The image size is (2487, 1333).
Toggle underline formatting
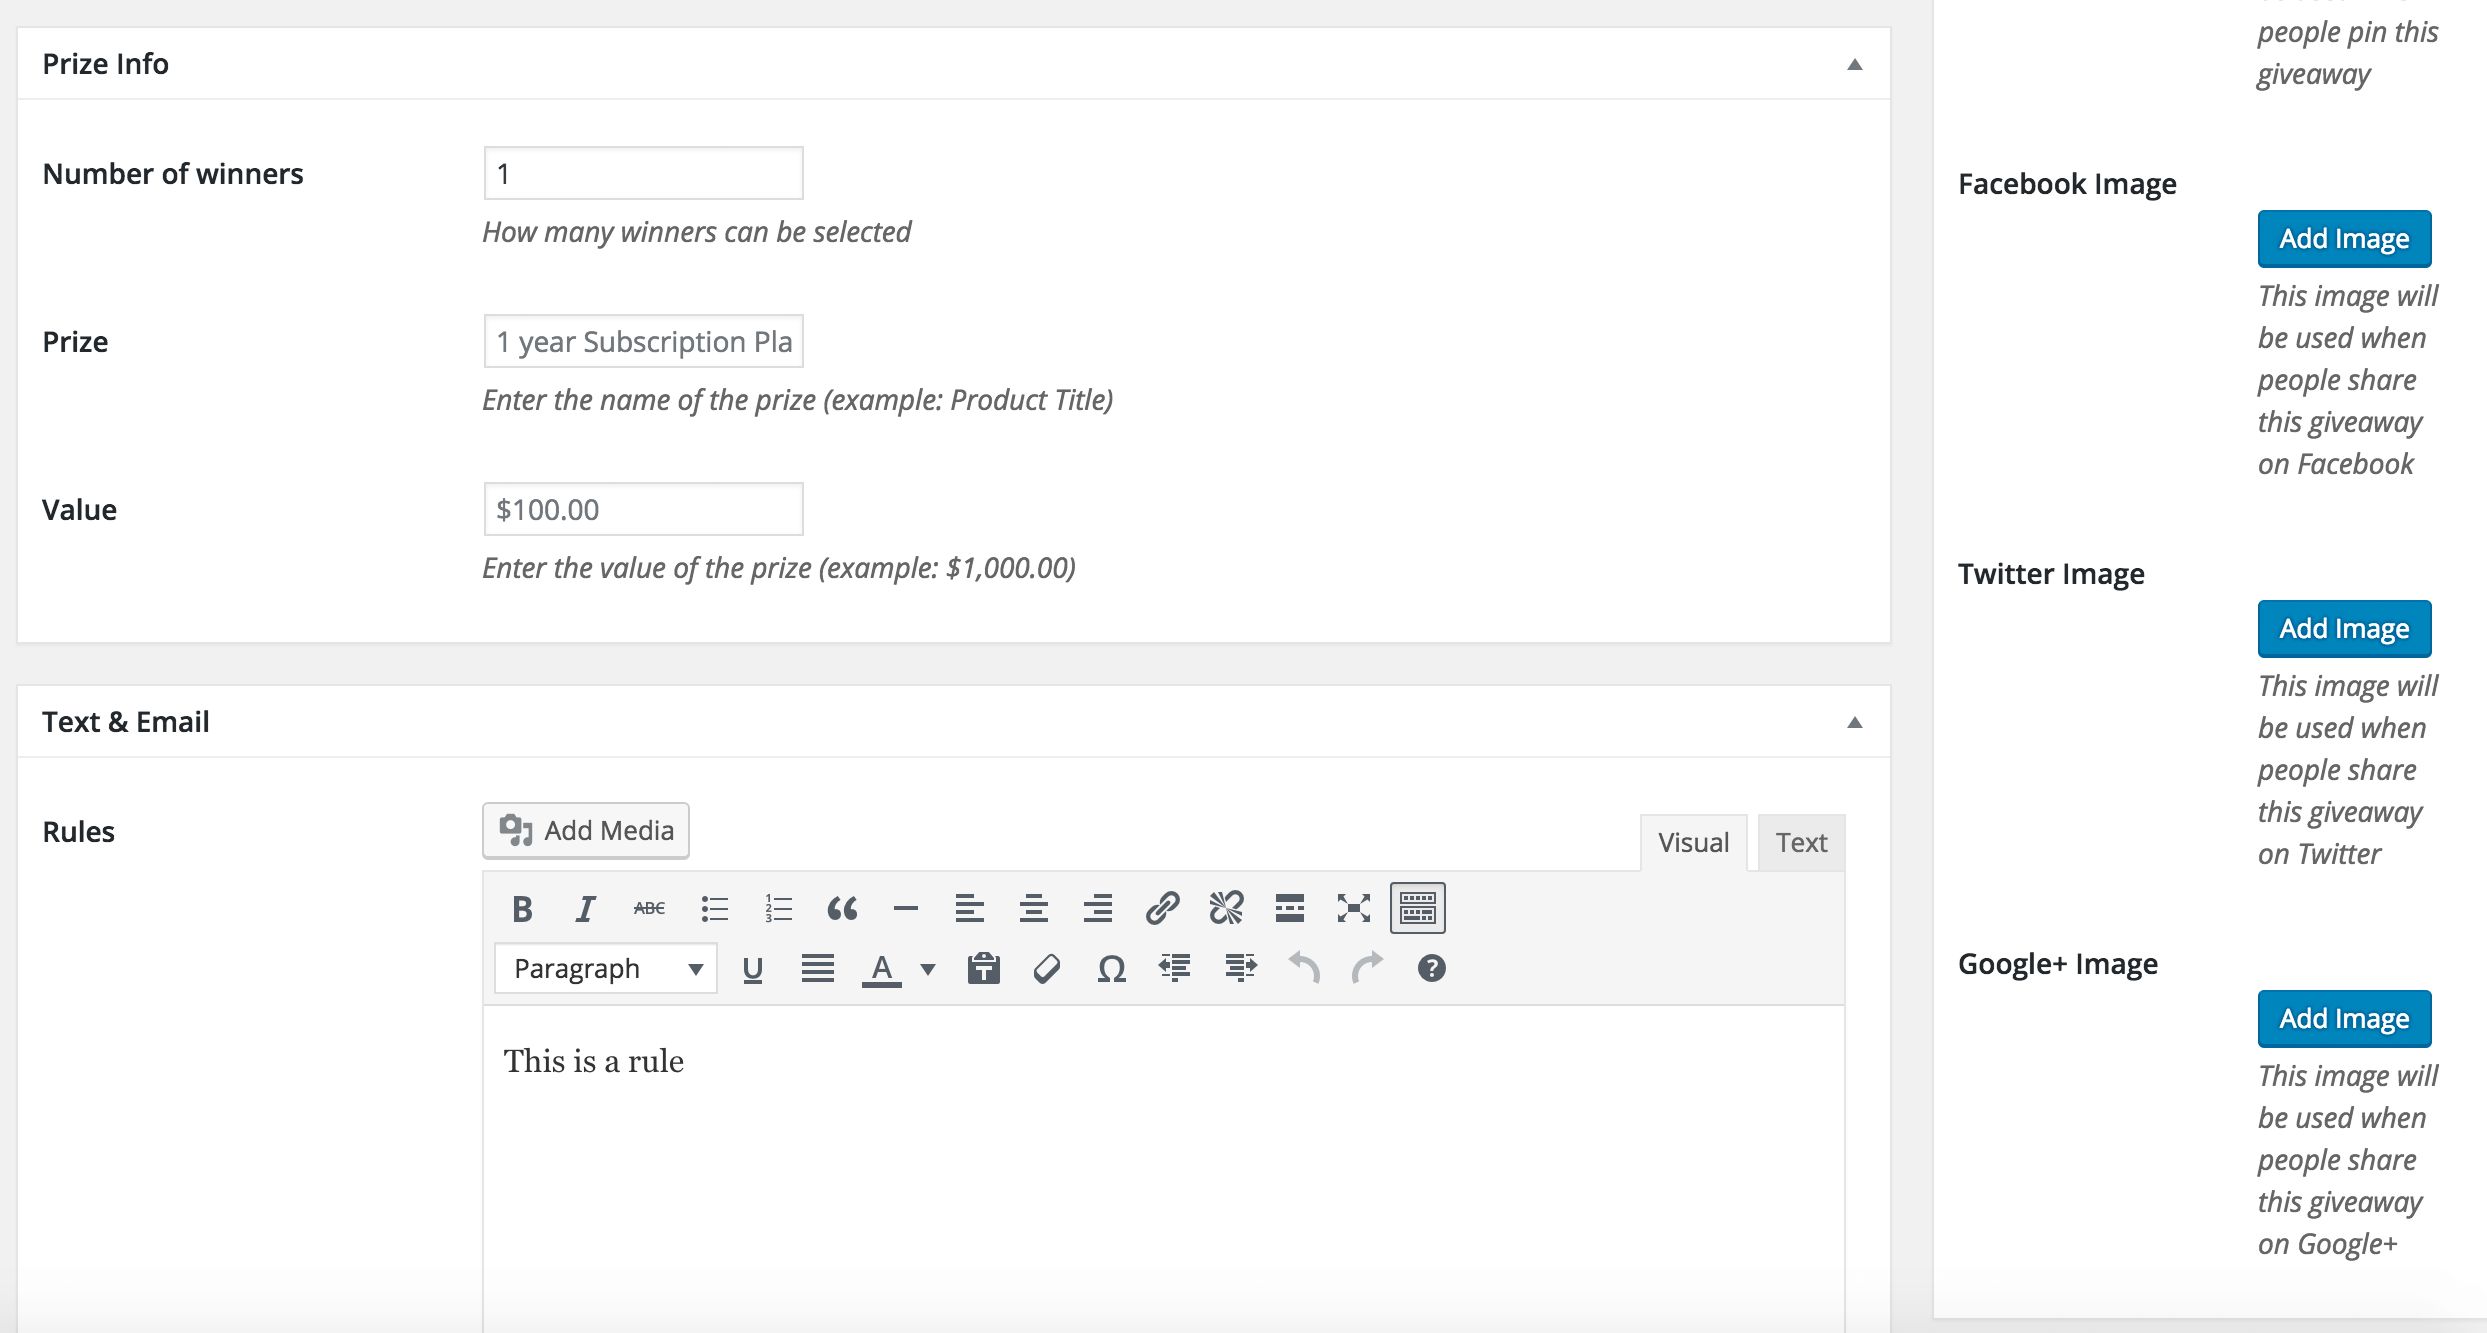753,968
